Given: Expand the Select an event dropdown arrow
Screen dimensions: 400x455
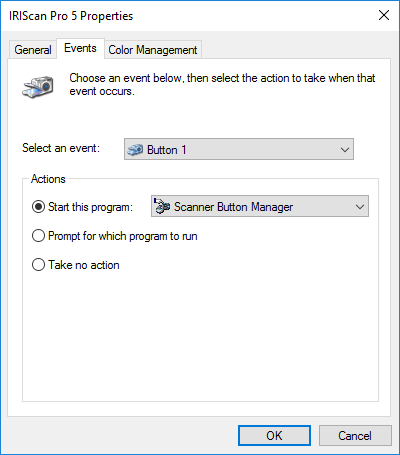Looking at the screenshot, I should [x=345, y=150].
